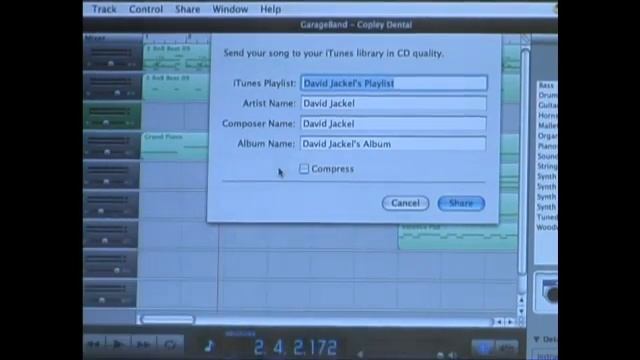This screenshot has height=360, width=640.
Task: Select Horns in the instrument list
Action: pos(547,116)
